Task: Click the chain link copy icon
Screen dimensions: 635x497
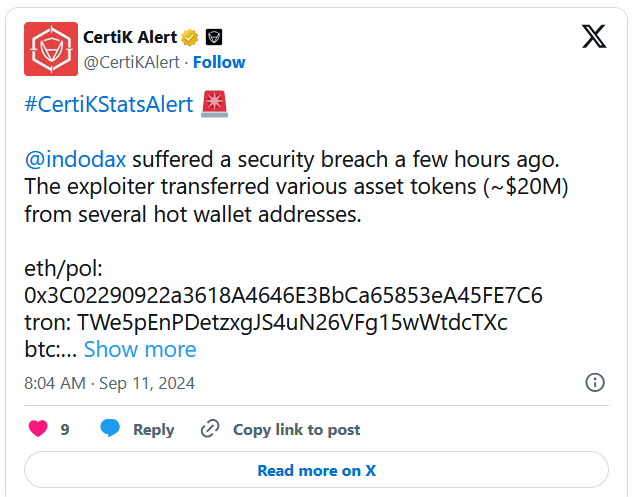Action: click(x=210, y=429)
